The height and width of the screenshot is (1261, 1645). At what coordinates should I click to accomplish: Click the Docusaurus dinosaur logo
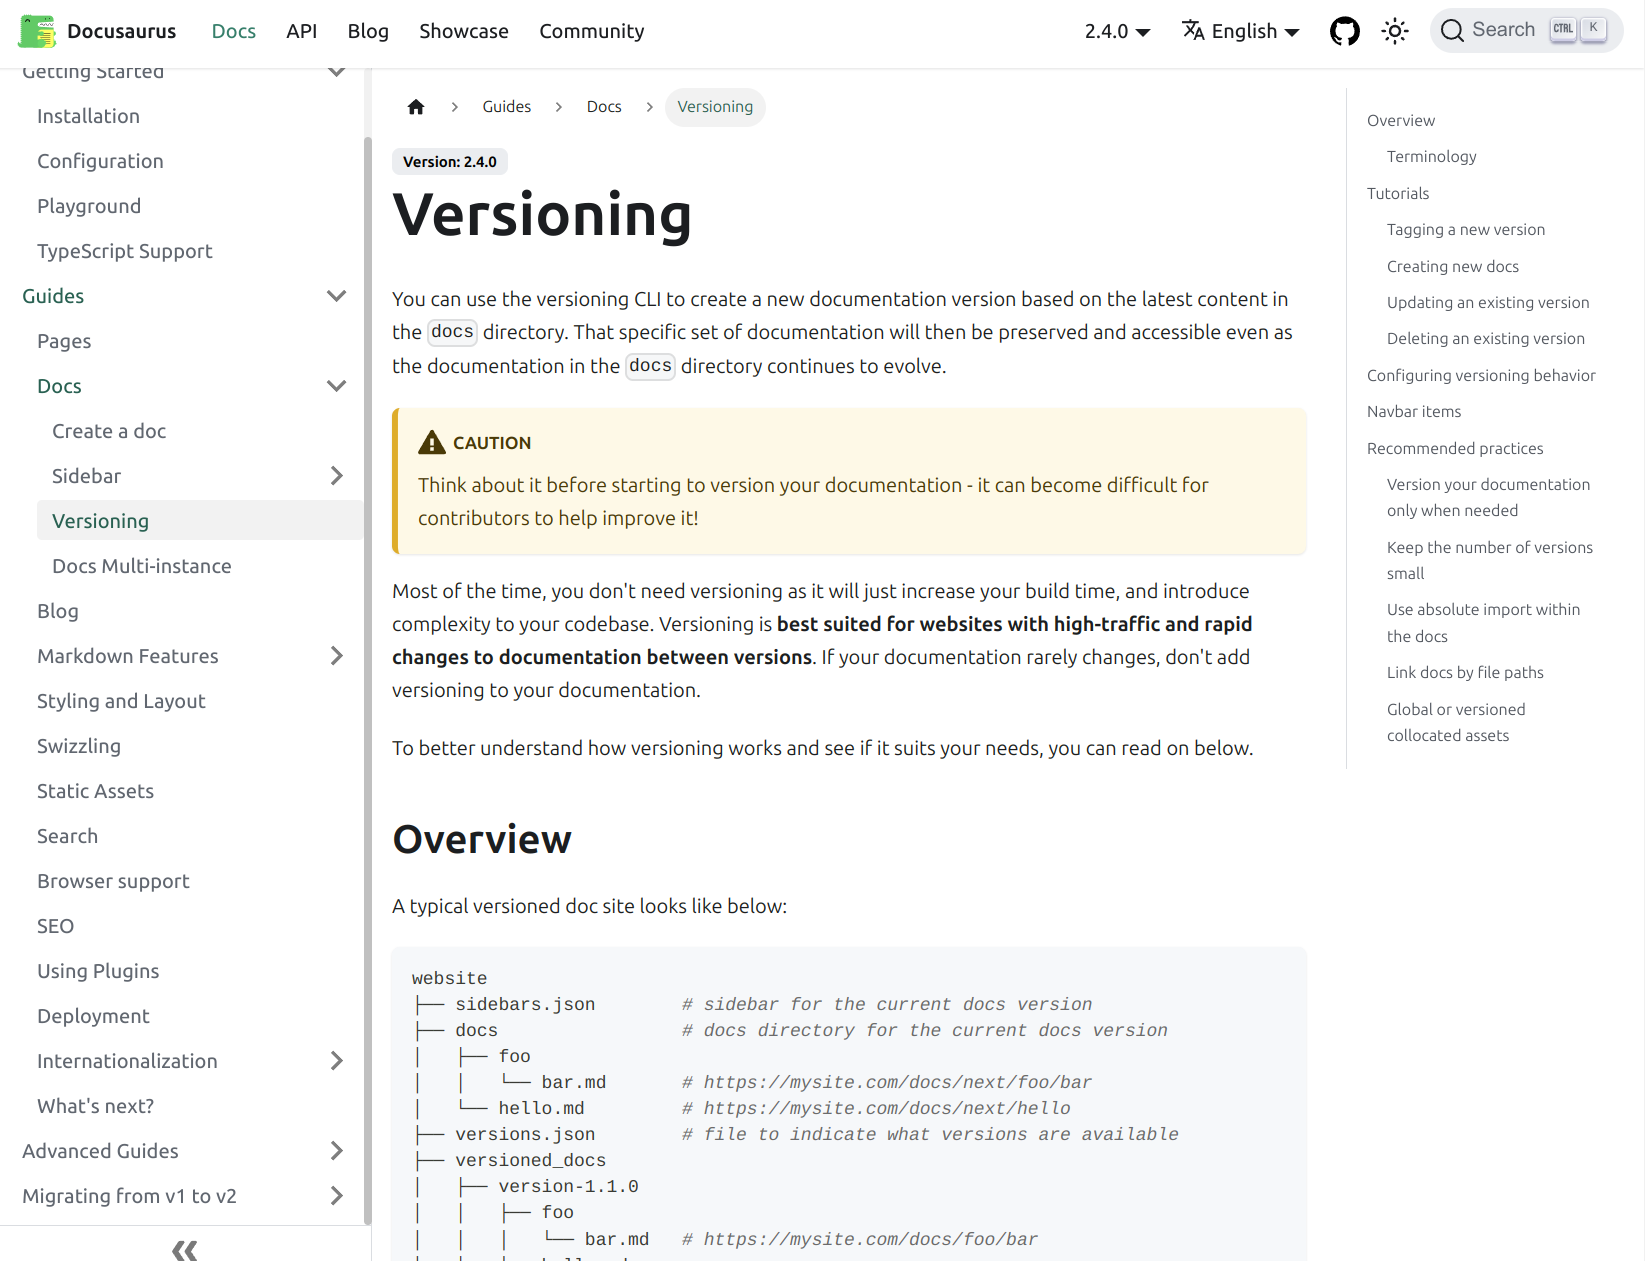[37, 31]
